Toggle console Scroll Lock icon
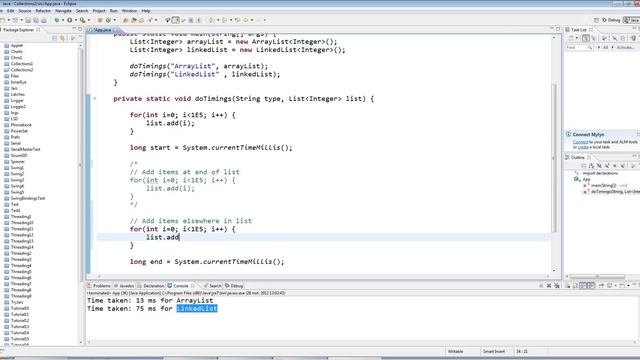This screenshot has width=640, height=360. (576, 286)
